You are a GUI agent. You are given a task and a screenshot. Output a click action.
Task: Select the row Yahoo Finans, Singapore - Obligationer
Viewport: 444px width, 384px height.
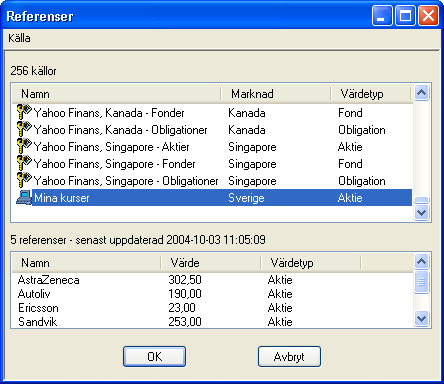pyautogui.click(x=212, y=181)
